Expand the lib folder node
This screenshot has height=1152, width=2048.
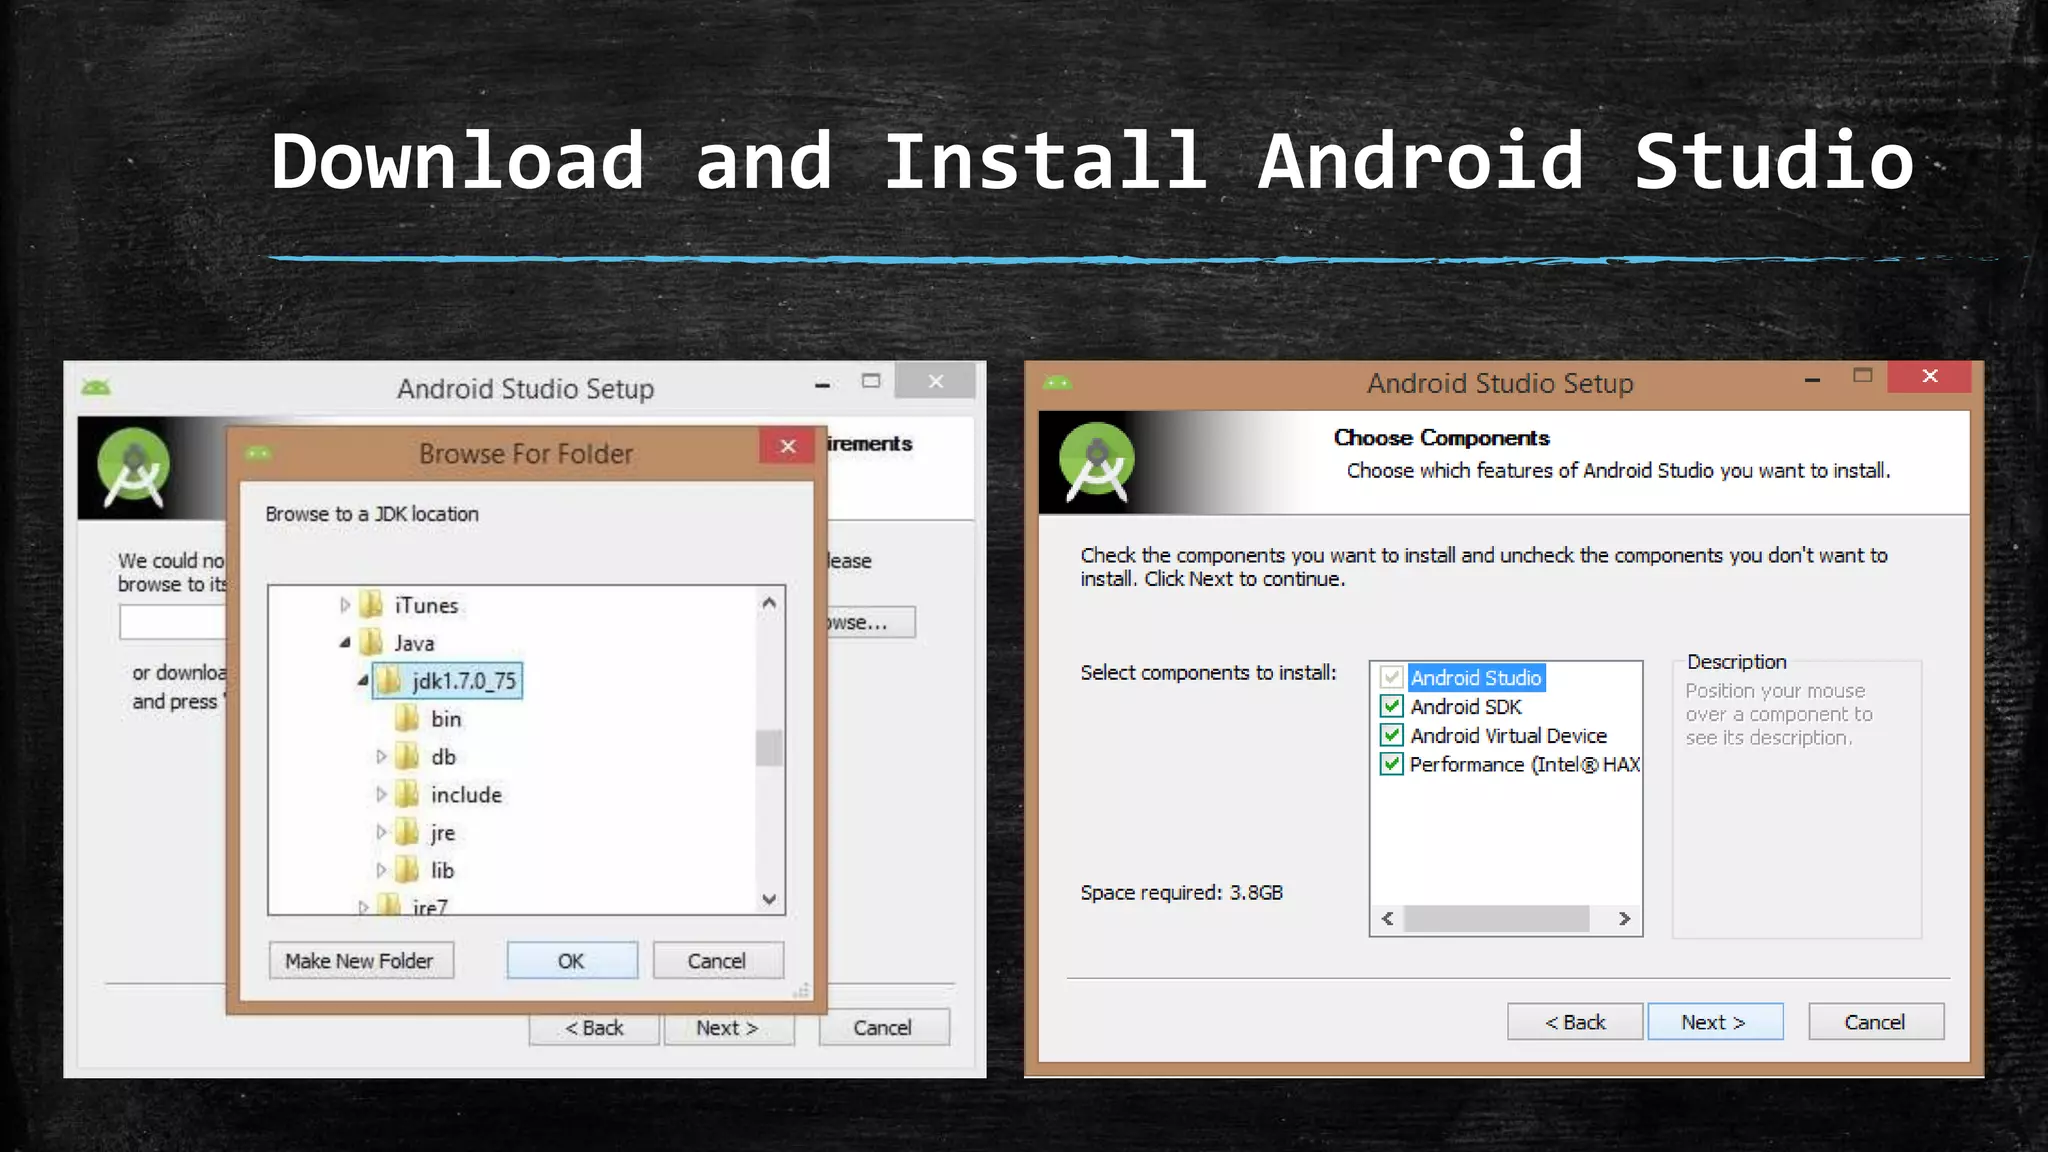[x=381, y=870]
